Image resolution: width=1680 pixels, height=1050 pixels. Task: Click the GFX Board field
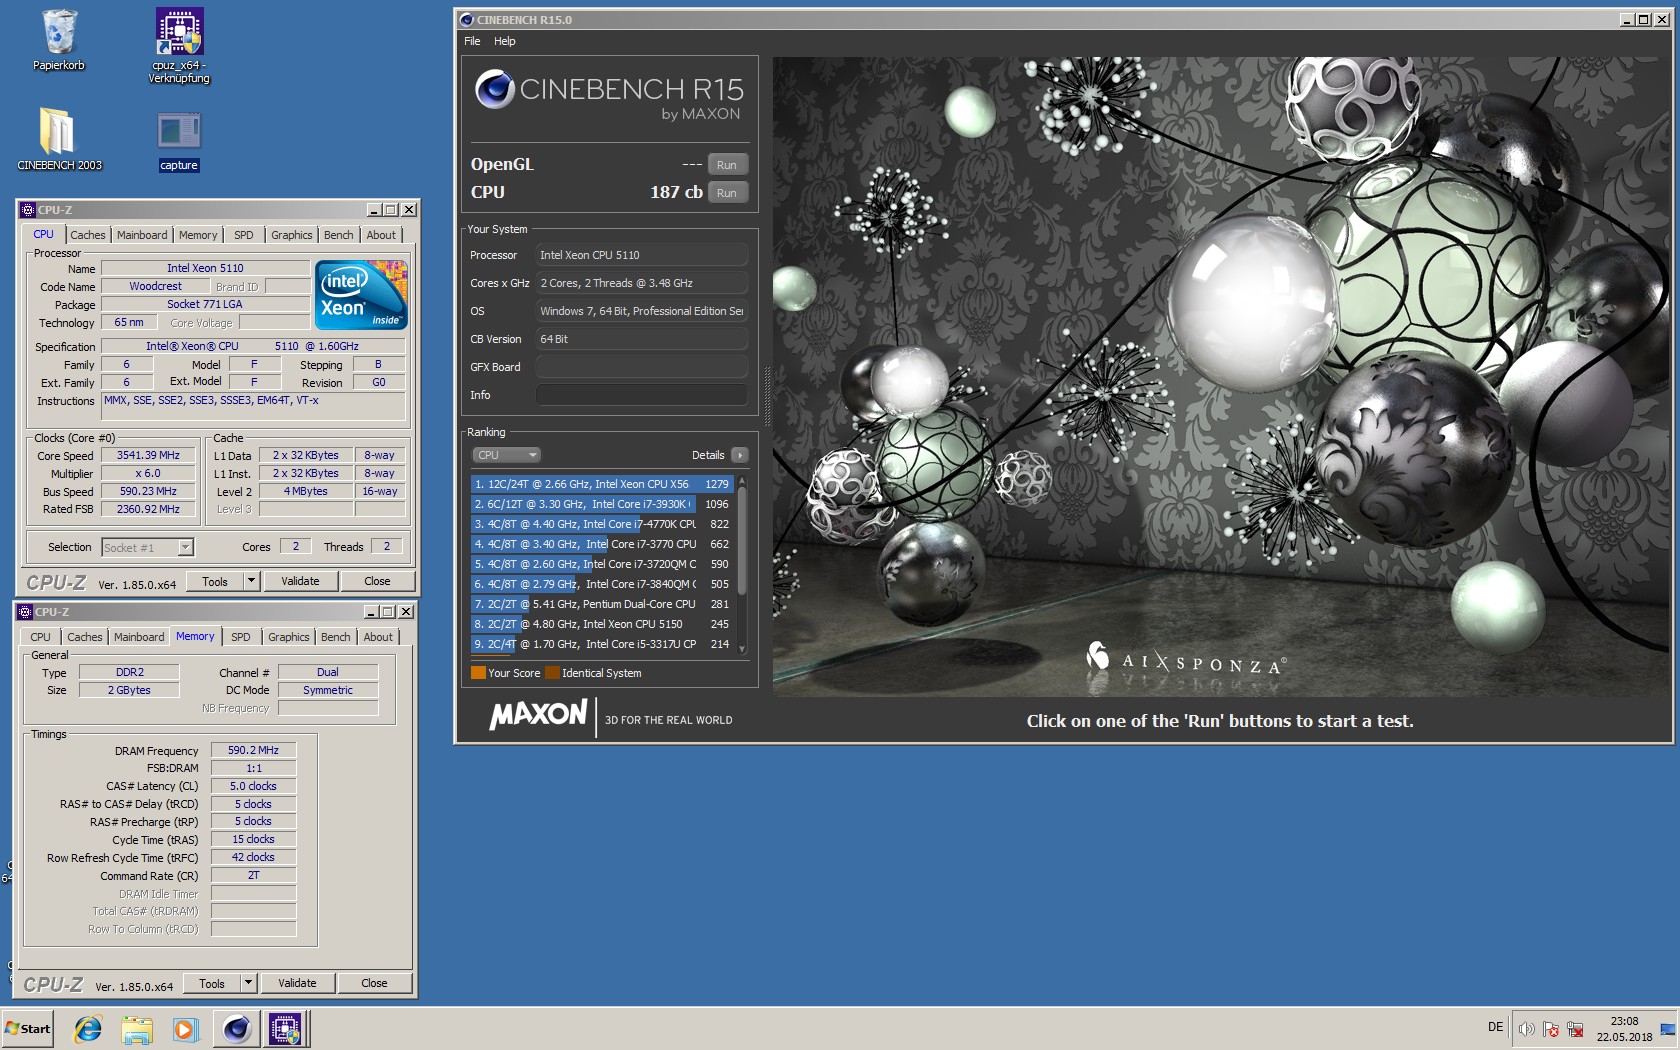[x=641, y=367]
